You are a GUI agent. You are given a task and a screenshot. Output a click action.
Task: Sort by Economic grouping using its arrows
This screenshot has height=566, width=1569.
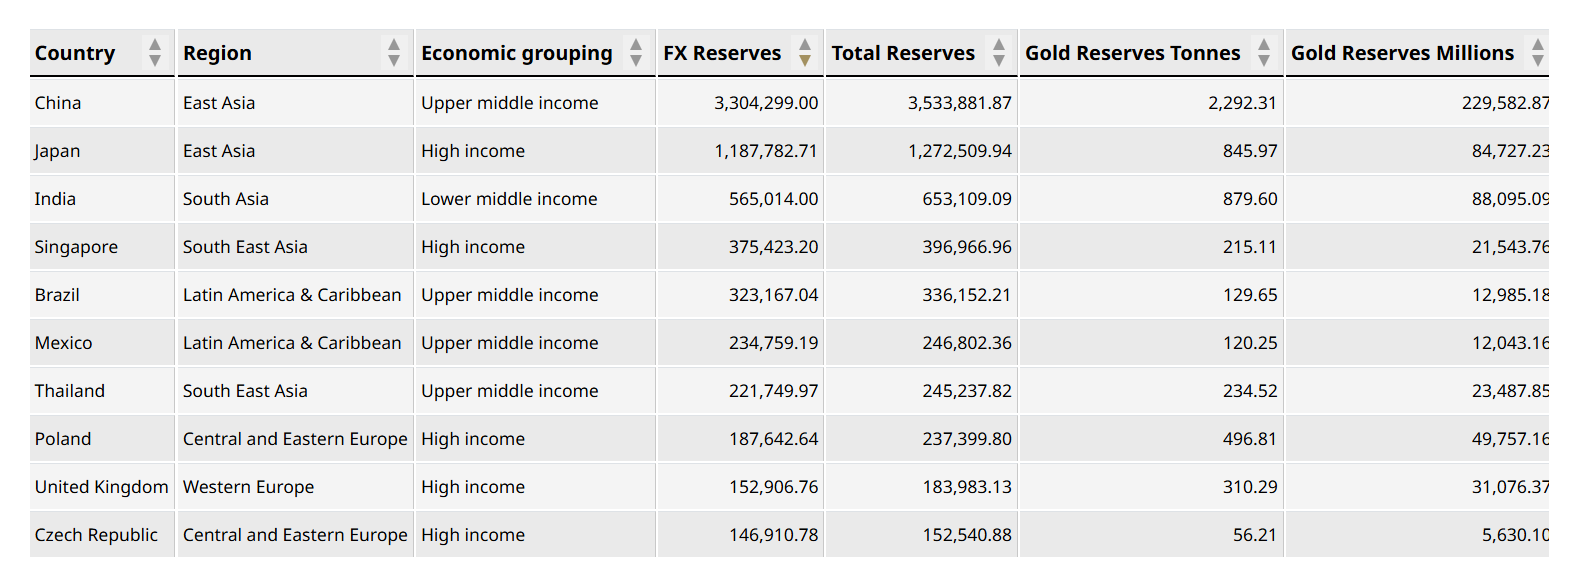click(636, 52)
